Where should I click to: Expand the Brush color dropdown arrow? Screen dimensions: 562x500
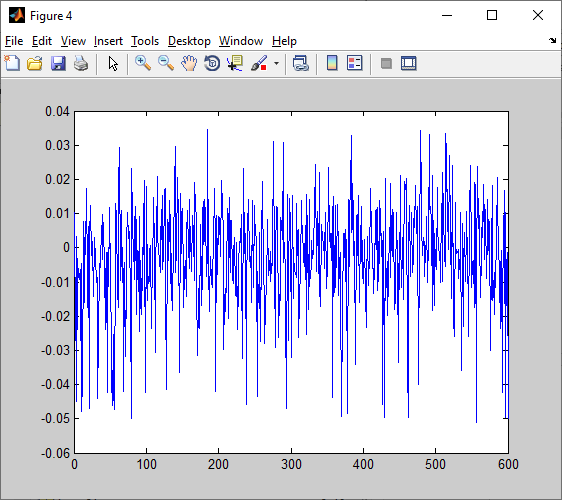(x=276, y=63)
